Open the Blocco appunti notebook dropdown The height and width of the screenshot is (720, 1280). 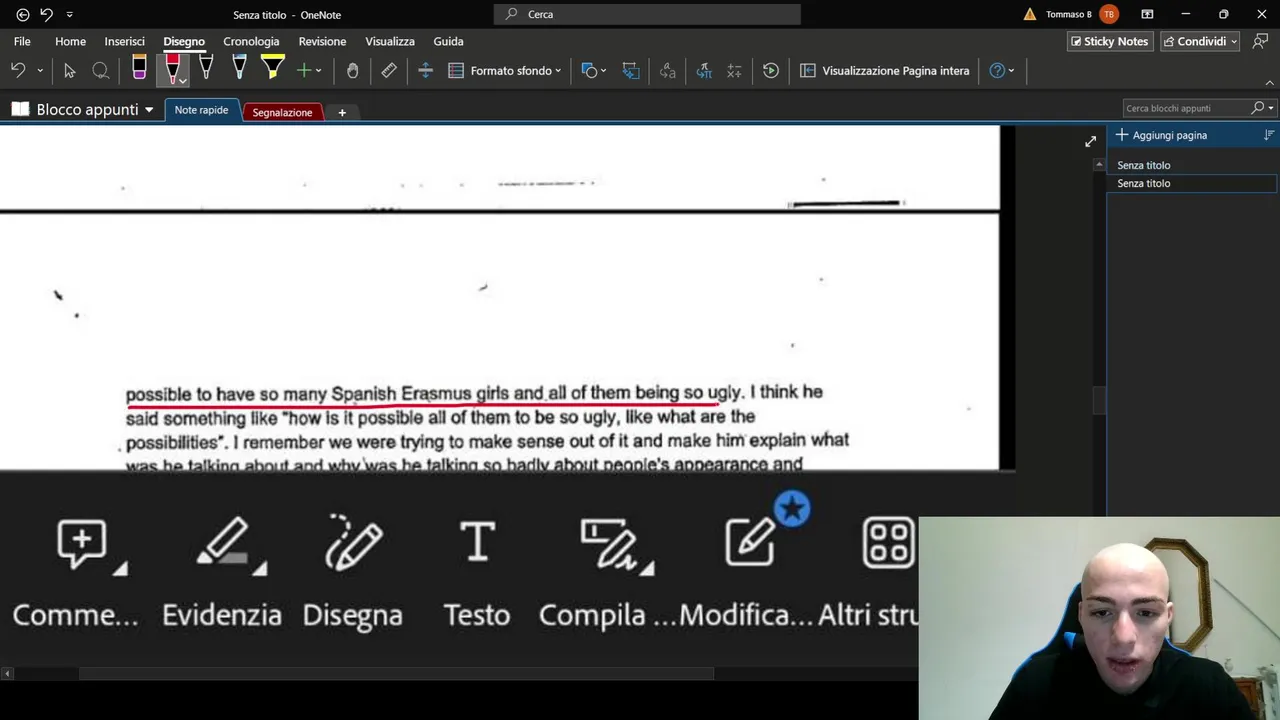coord(83,110)
